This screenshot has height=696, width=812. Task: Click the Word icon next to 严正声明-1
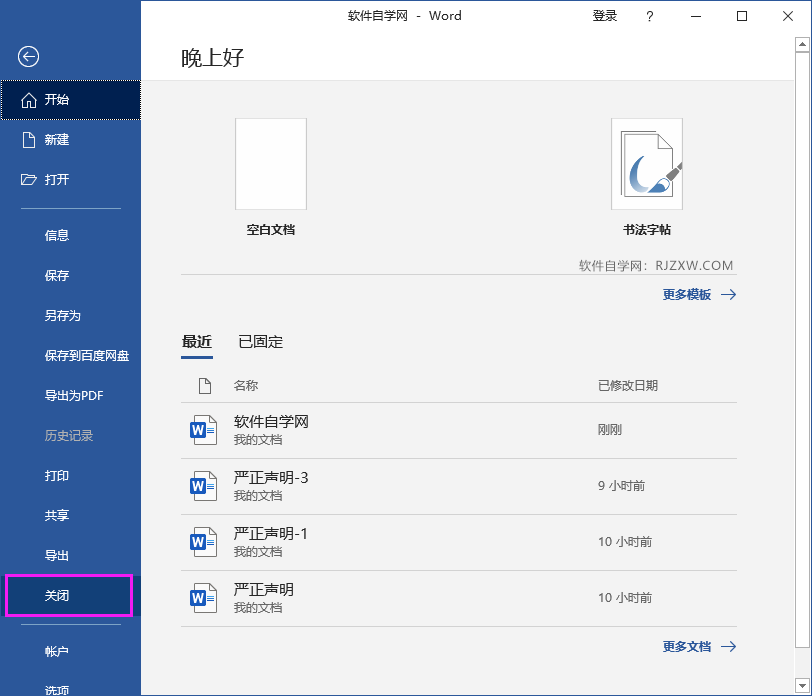(x=204, y=541)
